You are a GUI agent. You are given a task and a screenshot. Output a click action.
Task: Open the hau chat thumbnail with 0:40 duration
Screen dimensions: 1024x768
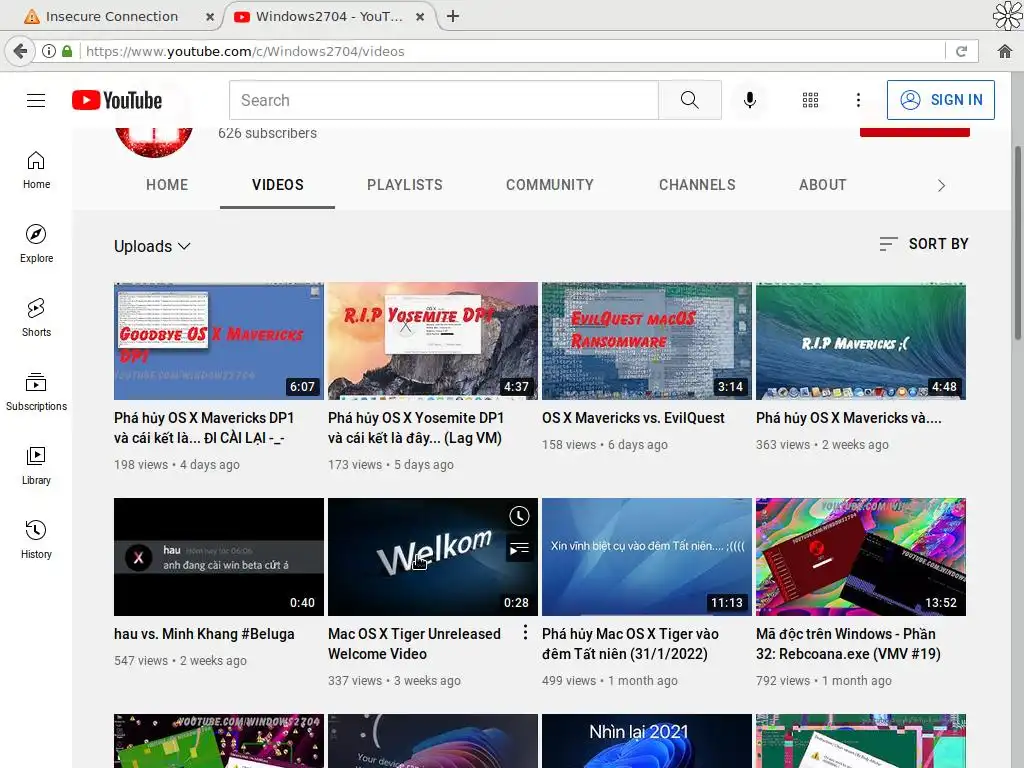tap(219, 557)
